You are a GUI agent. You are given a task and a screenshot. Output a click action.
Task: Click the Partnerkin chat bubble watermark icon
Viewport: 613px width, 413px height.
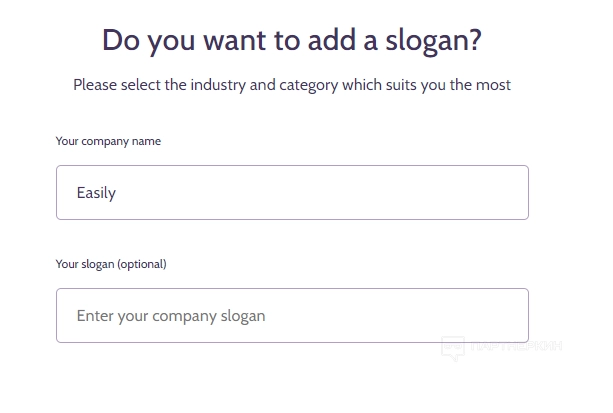[x=454, y=348]
